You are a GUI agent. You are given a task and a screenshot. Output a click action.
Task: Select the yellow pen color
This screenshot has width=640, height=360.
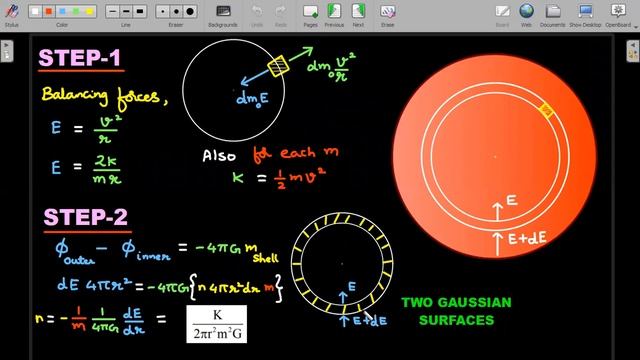(x=89, y=12)
